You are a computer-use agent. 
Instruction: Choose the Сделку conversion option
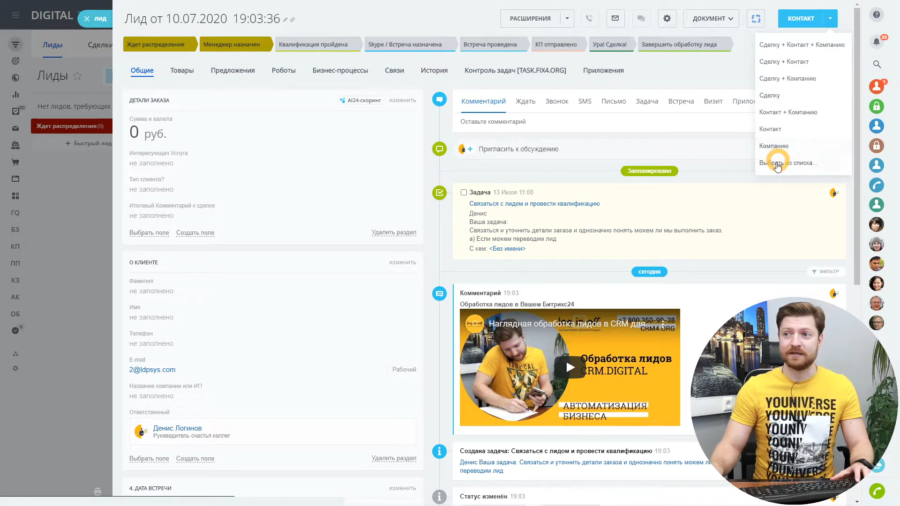click(x=770, y=95)
